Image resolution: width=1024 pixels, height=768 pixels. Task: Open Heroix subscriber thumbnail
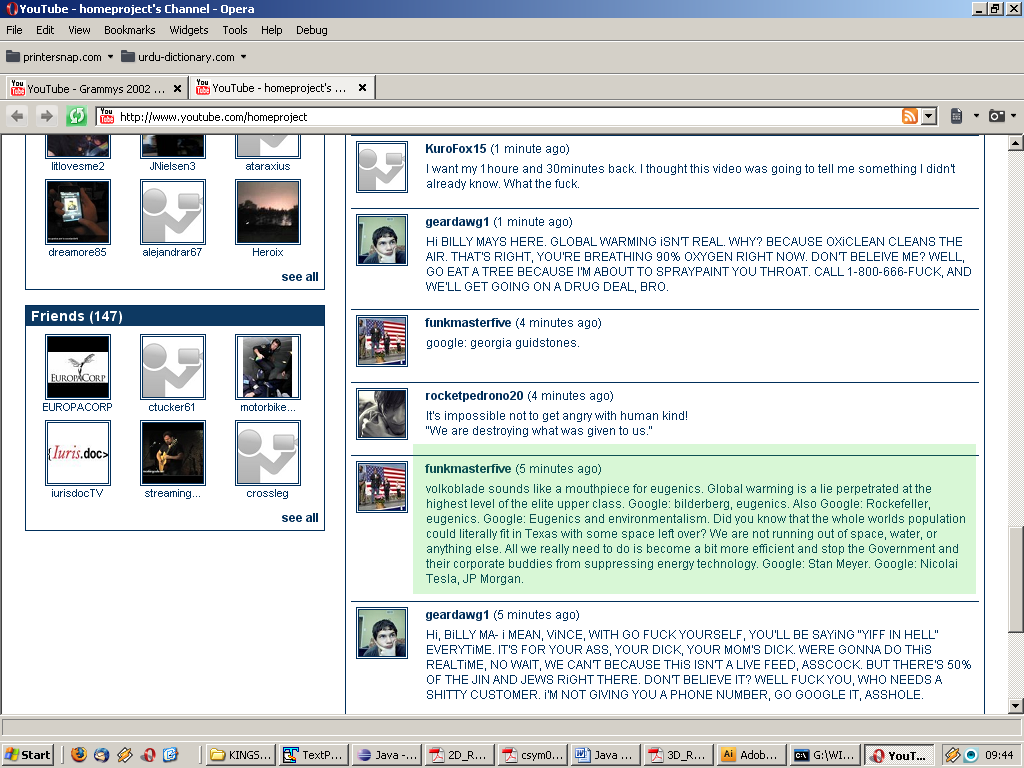click(x=268, y=212)
